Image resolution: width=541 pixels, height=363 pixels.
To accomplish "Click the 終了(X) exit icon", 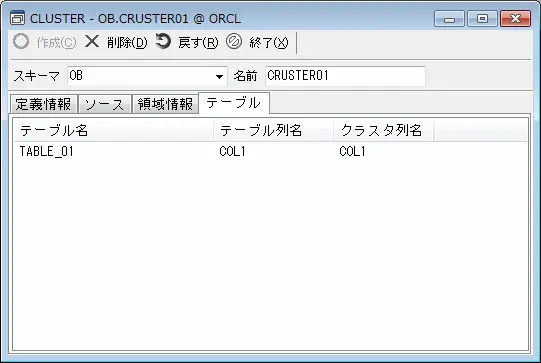I will click(234, 42).
